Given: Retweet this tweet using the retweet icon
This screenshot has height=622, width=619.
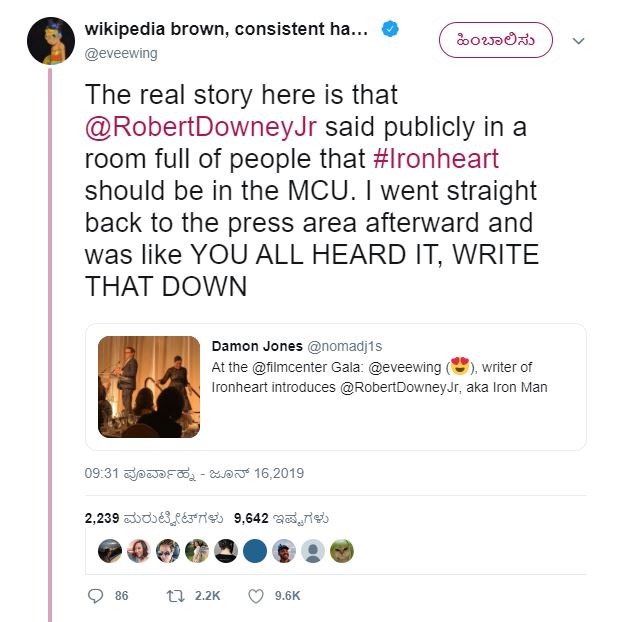Looking at the screenshot, I should (x=175, y=595).
